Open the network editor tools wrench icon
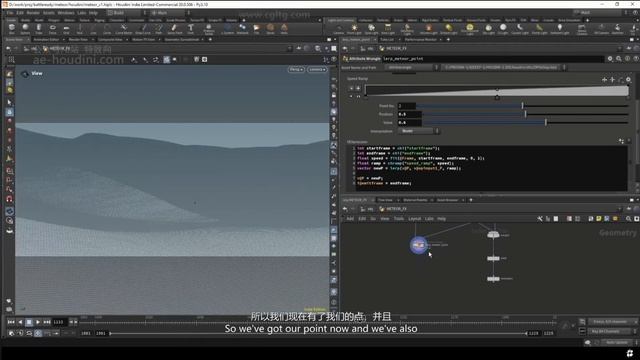Viewport: 640px width, 360px height. 540,219
